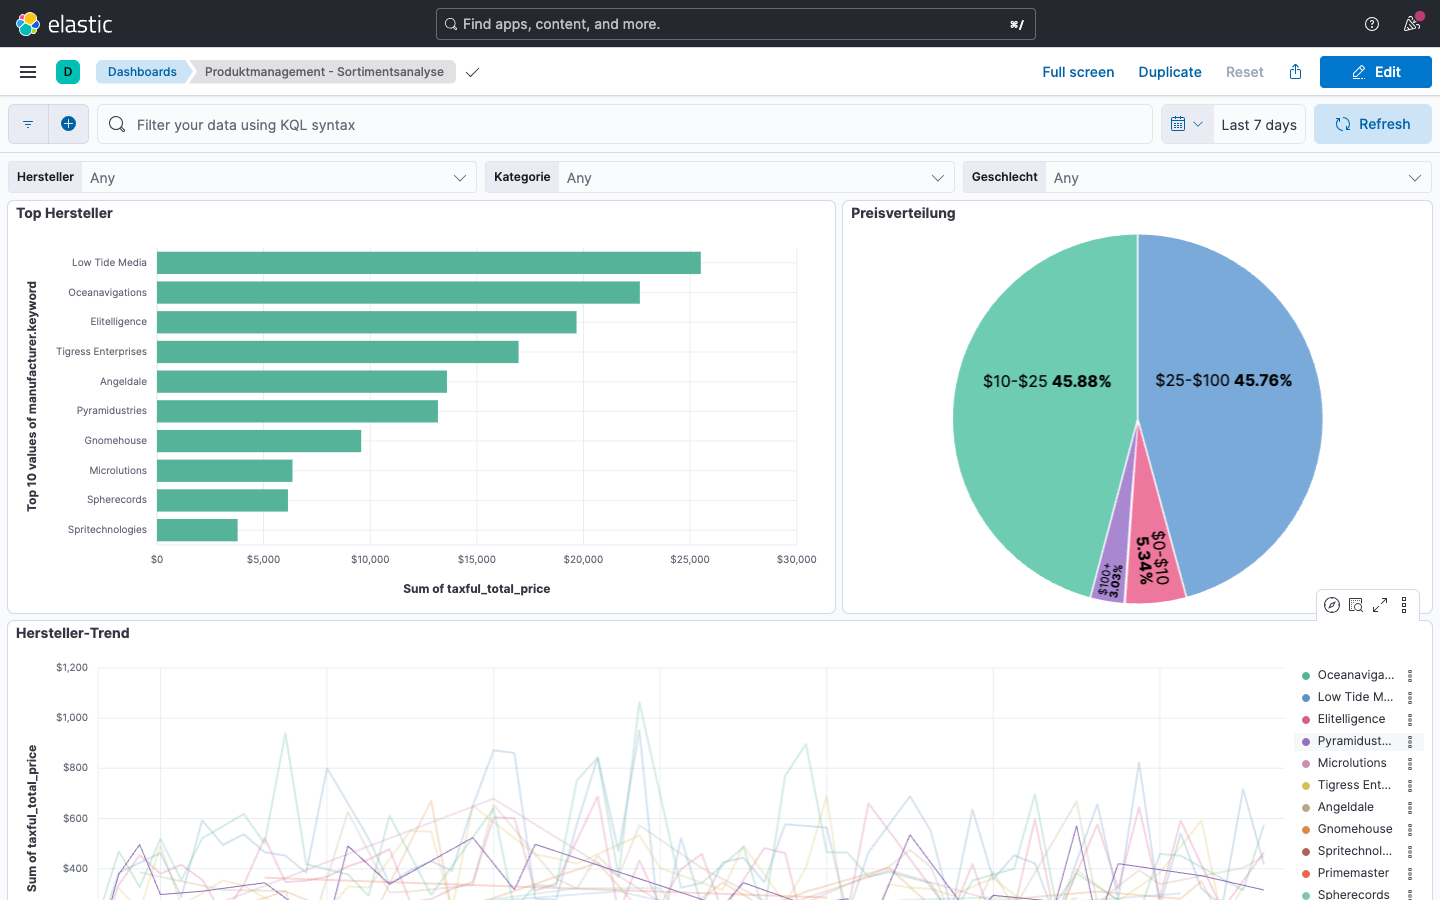Click the Edit button

(1375, 71)
